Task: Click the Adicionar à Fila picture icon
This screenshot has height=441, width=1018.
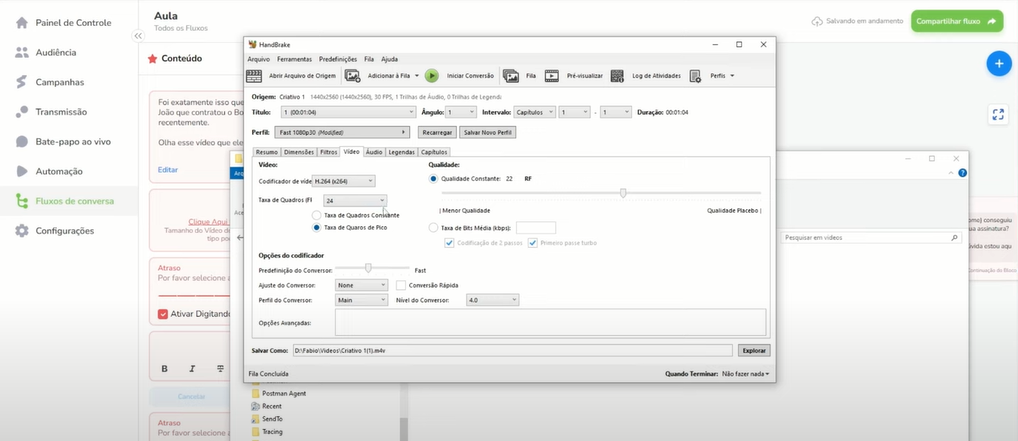Action: point(353,76)
